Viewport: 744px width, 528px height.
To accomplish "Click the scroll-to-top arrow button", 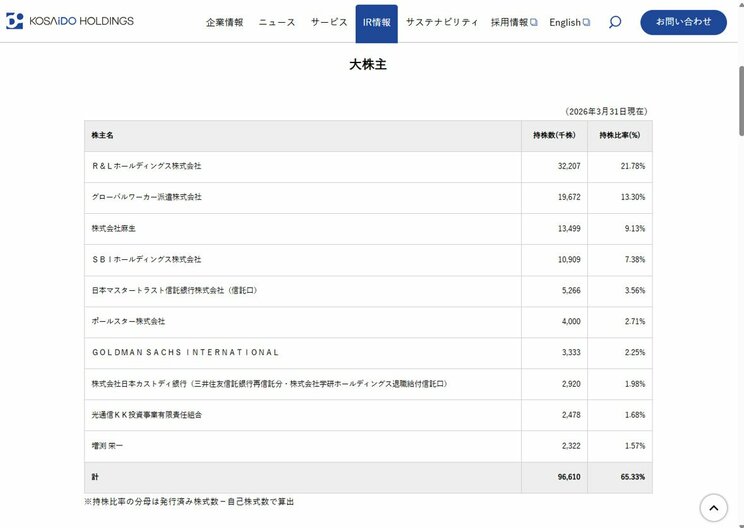I will (713, 508).
